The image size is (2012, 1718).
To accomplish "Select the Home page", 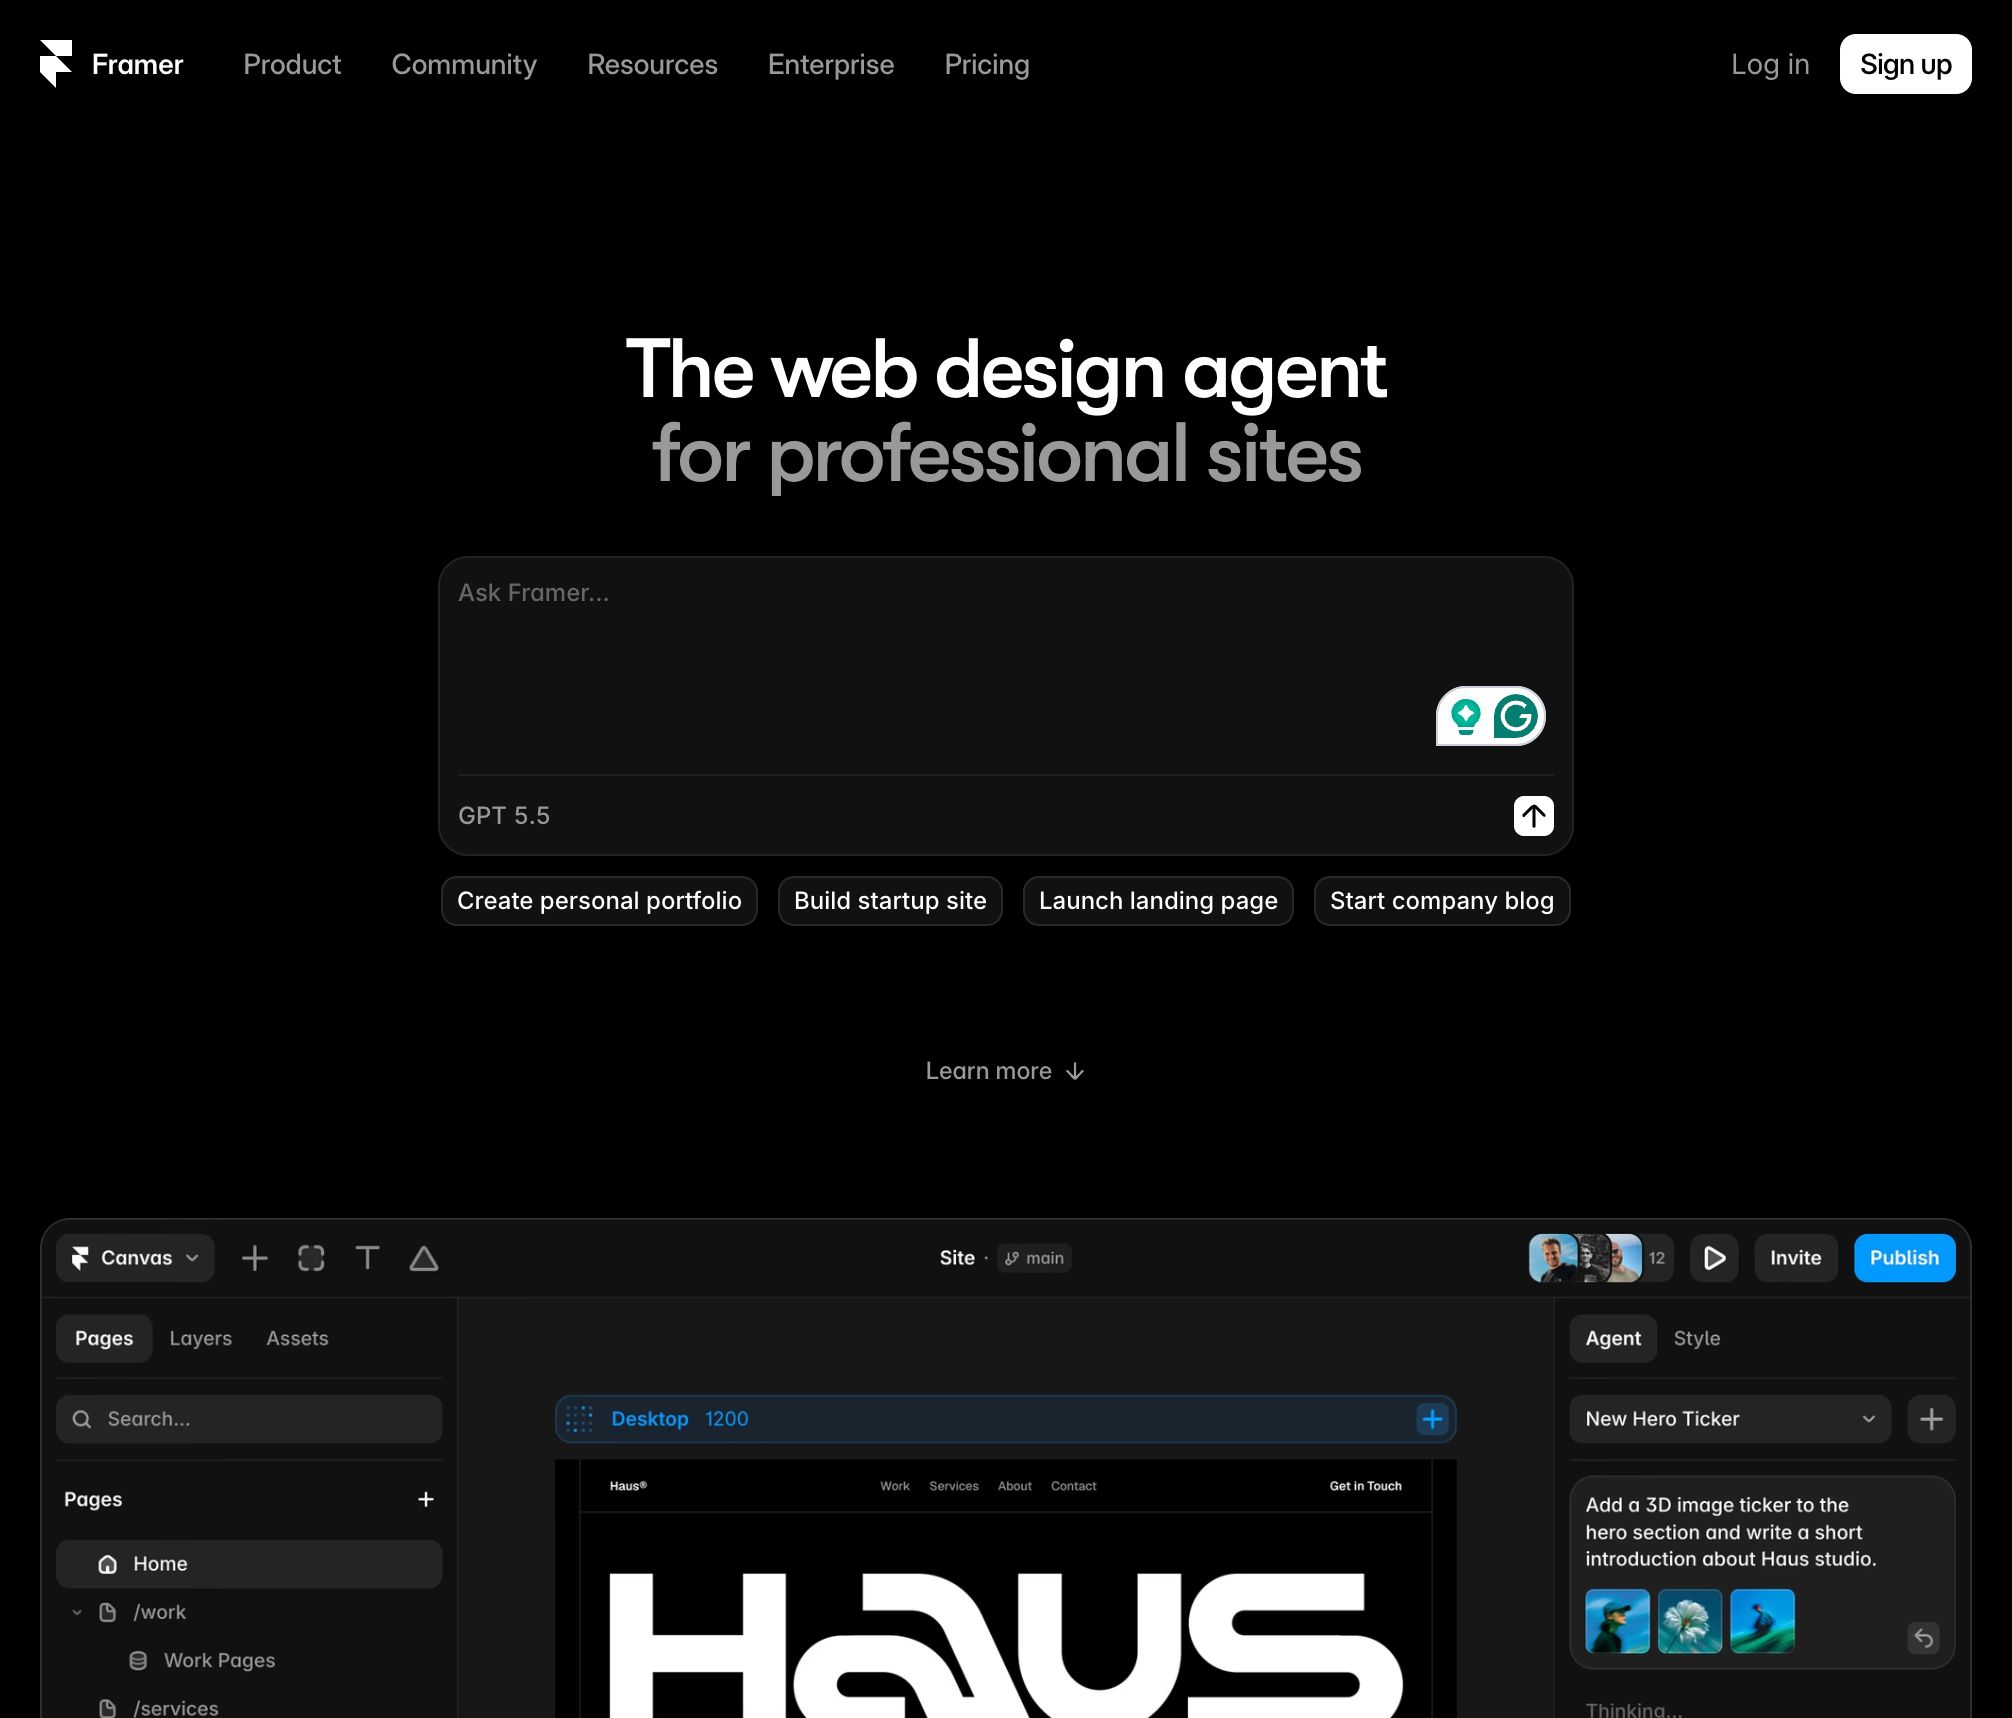I will [249, 1564].
